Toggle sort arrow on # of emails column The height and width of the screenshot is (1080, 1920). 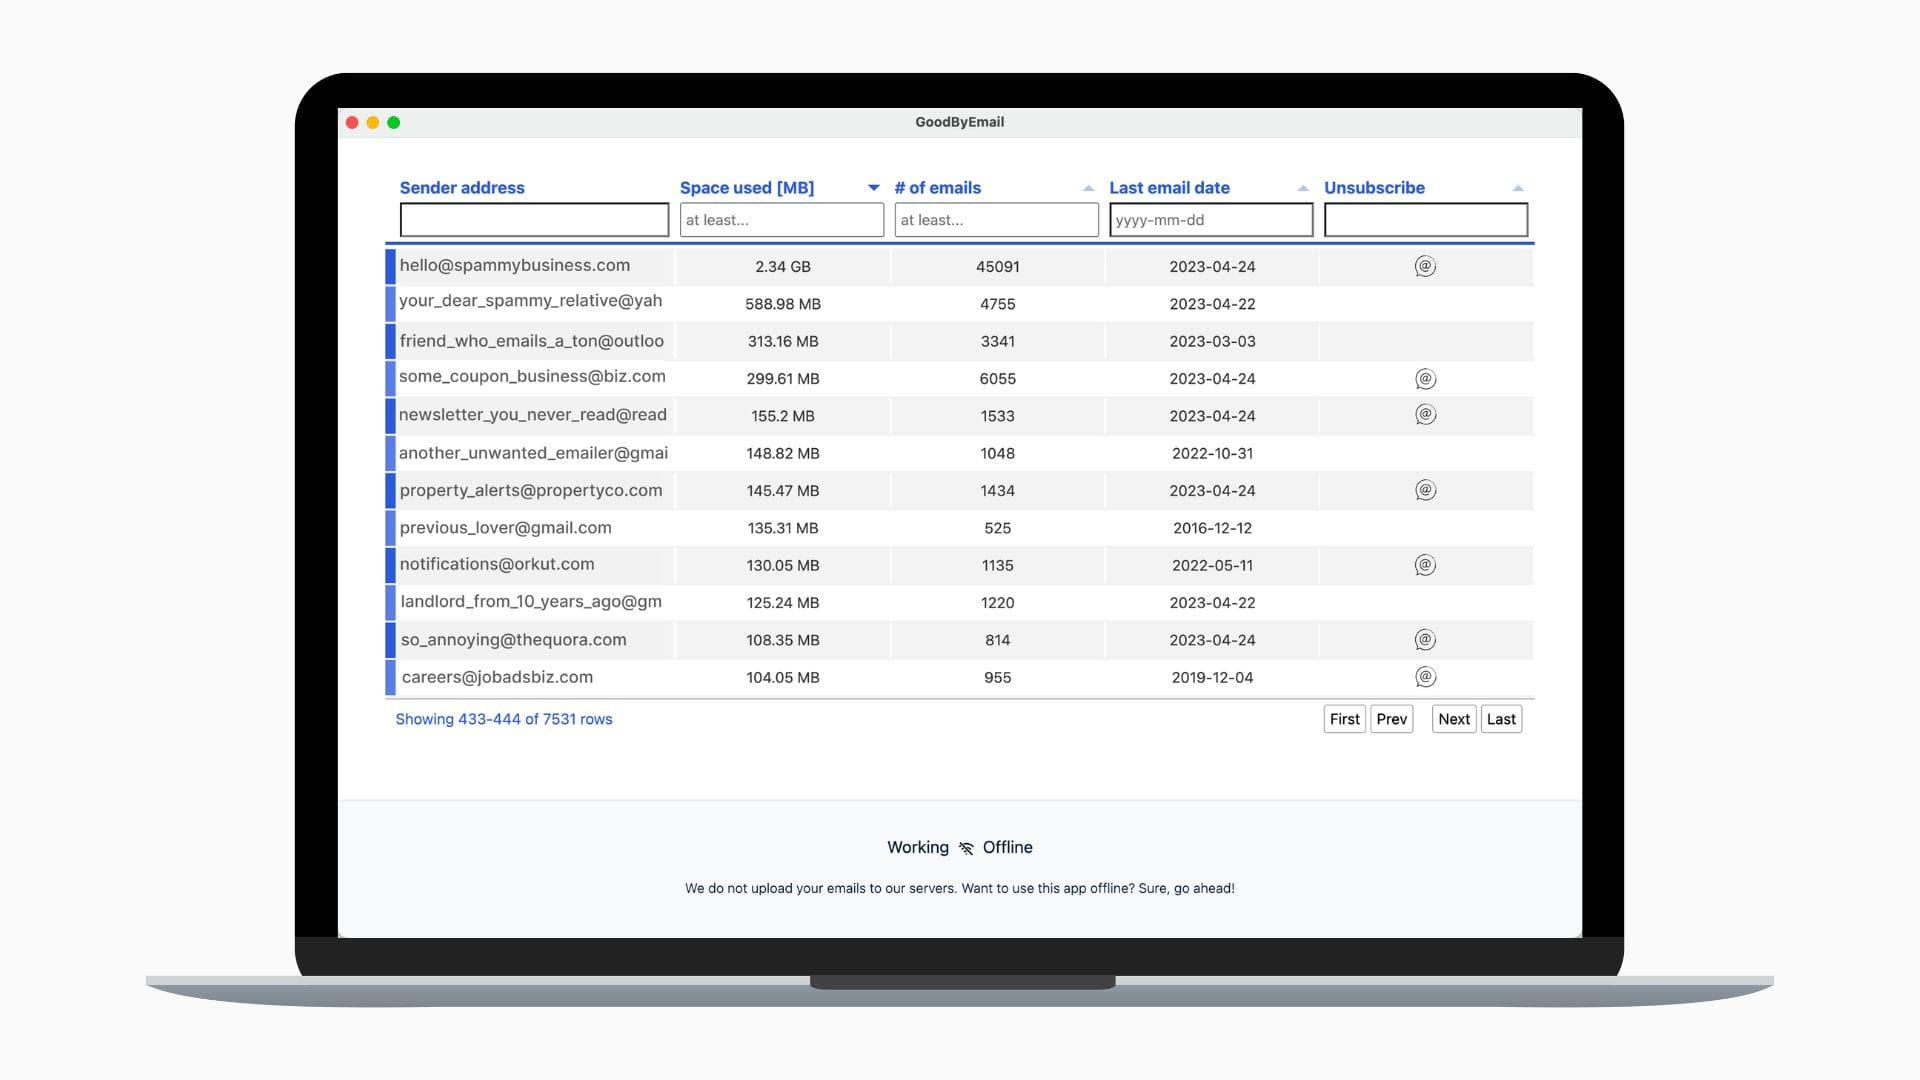(1088, 188)
